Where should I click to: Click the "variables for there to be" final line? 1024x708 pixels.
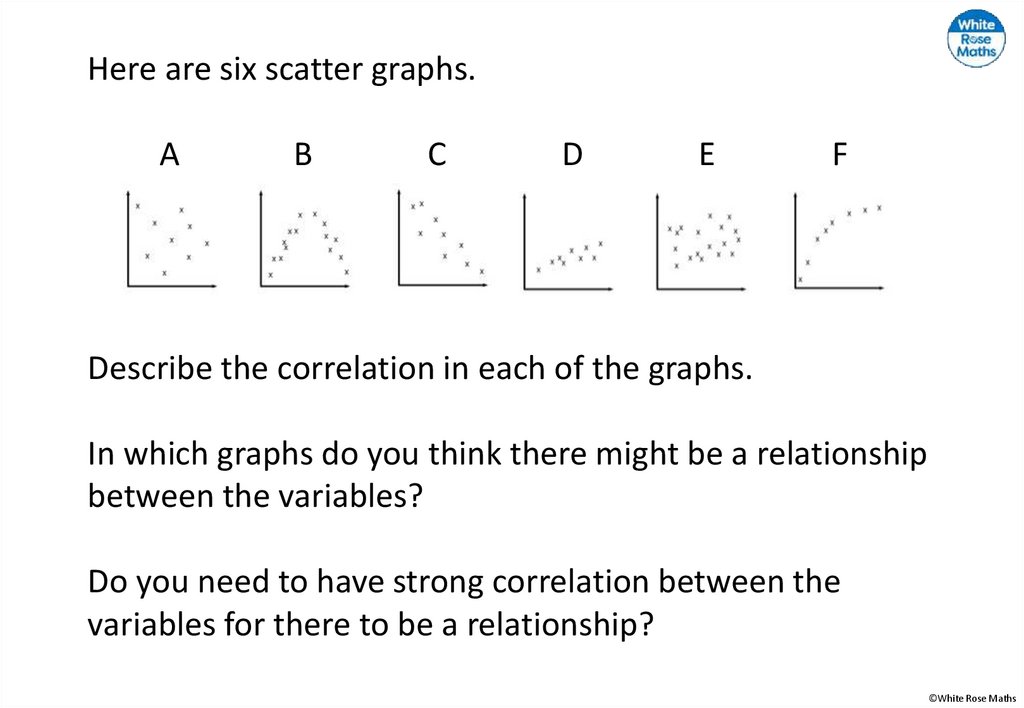[x=370, y=624]
